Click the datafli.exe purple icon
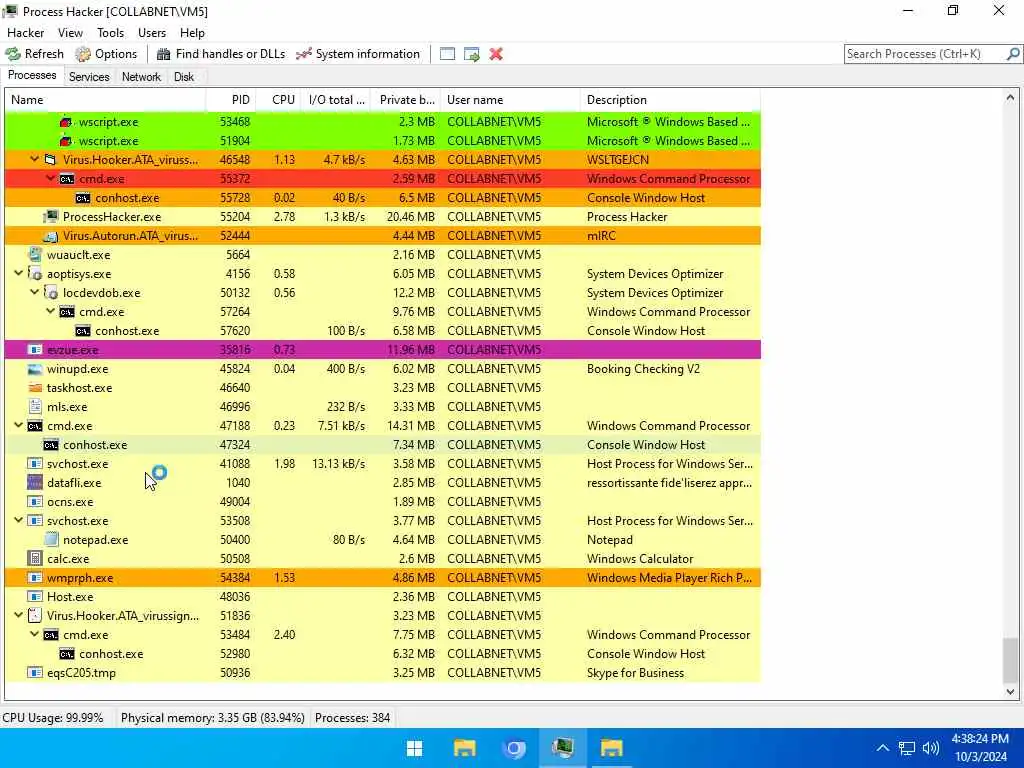 tap(35, 483)
